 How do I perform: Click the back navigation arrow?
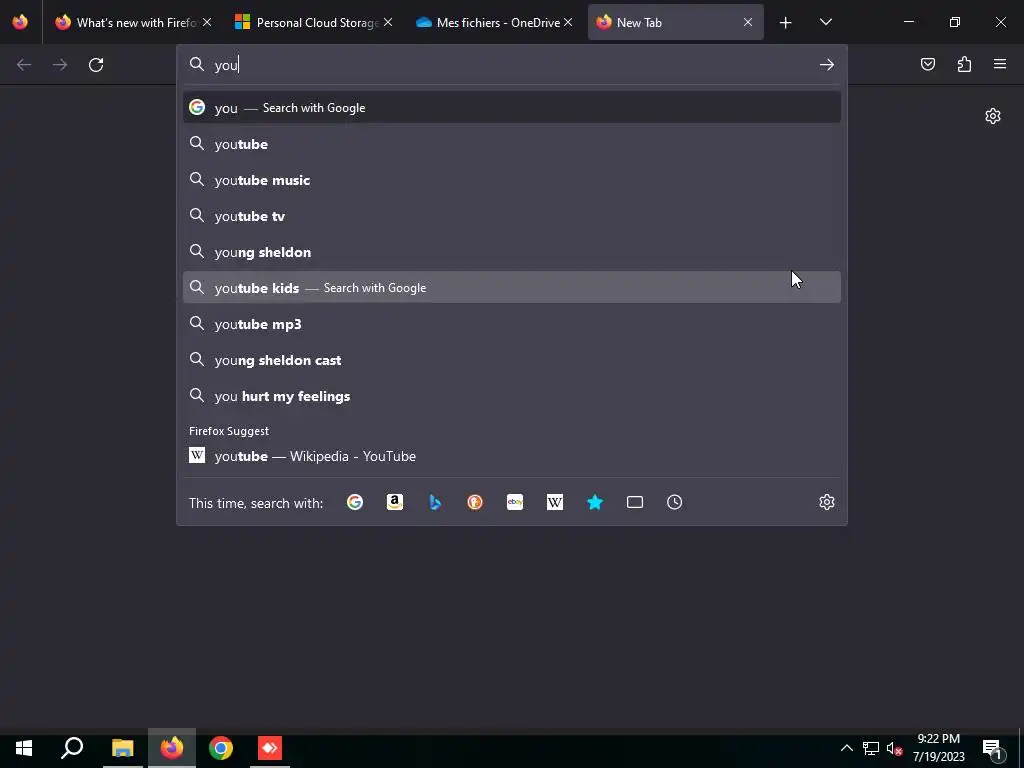[24, 65]
